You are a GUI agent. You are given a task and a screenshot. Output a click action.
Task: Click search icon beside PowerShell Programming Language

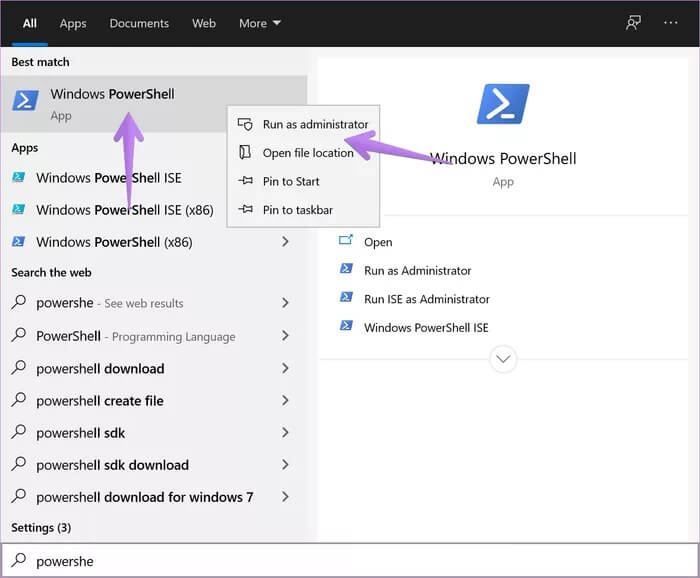[19, 335]
